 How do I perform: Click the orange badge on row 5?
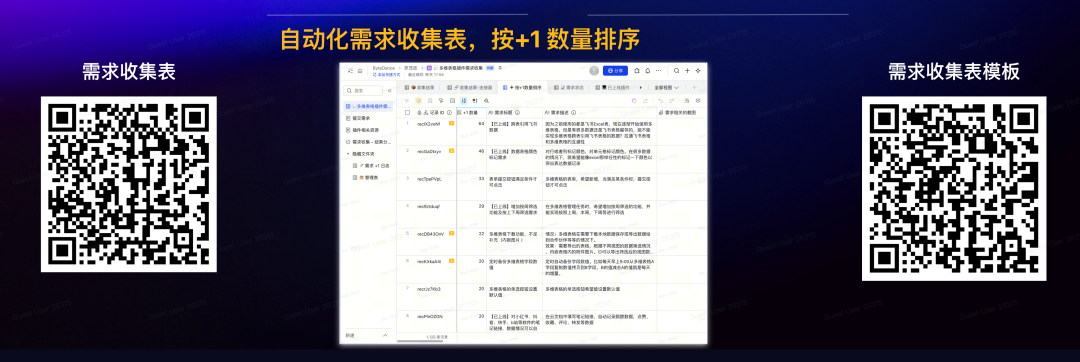point(451,233)
